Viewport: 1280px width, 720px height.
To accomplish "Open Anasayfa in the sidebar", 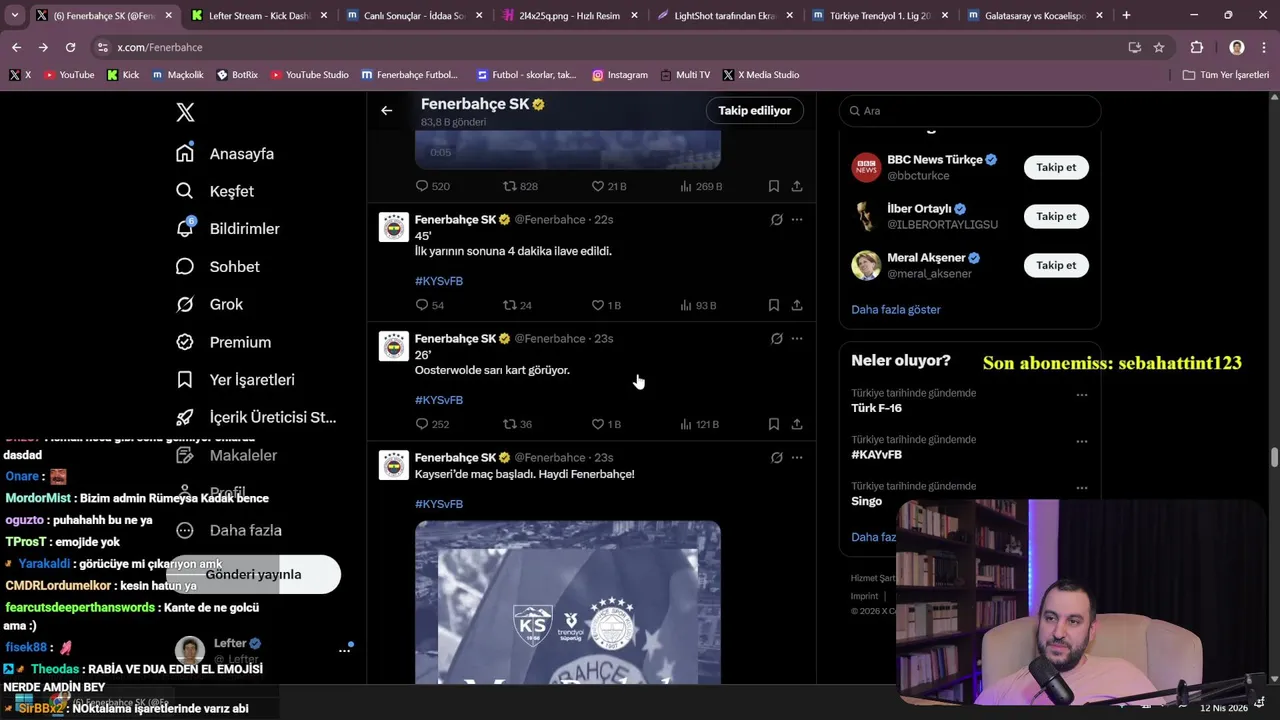I will pyautogui.click(x=225, y=154).
